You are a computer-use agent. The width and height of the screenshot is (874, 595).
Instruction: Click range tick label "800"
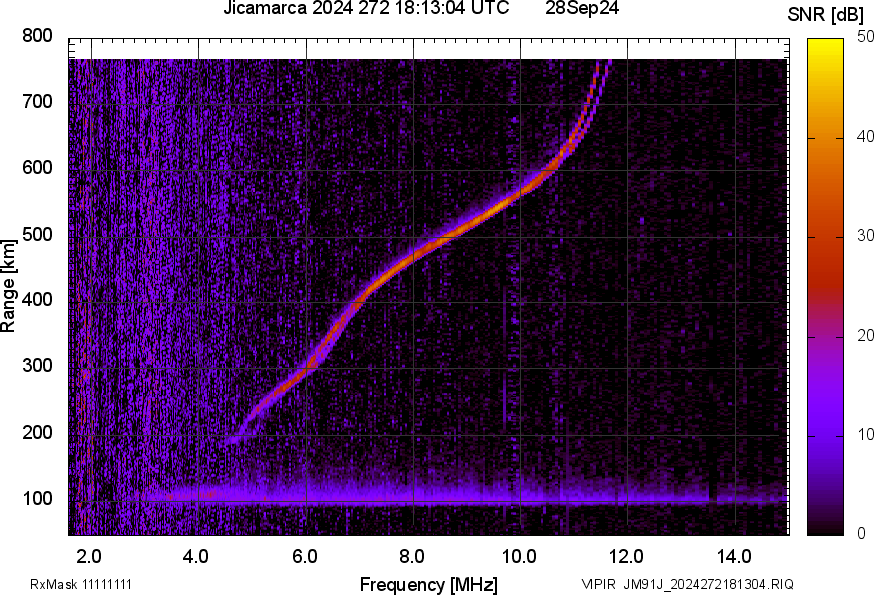tap(37, 36)
